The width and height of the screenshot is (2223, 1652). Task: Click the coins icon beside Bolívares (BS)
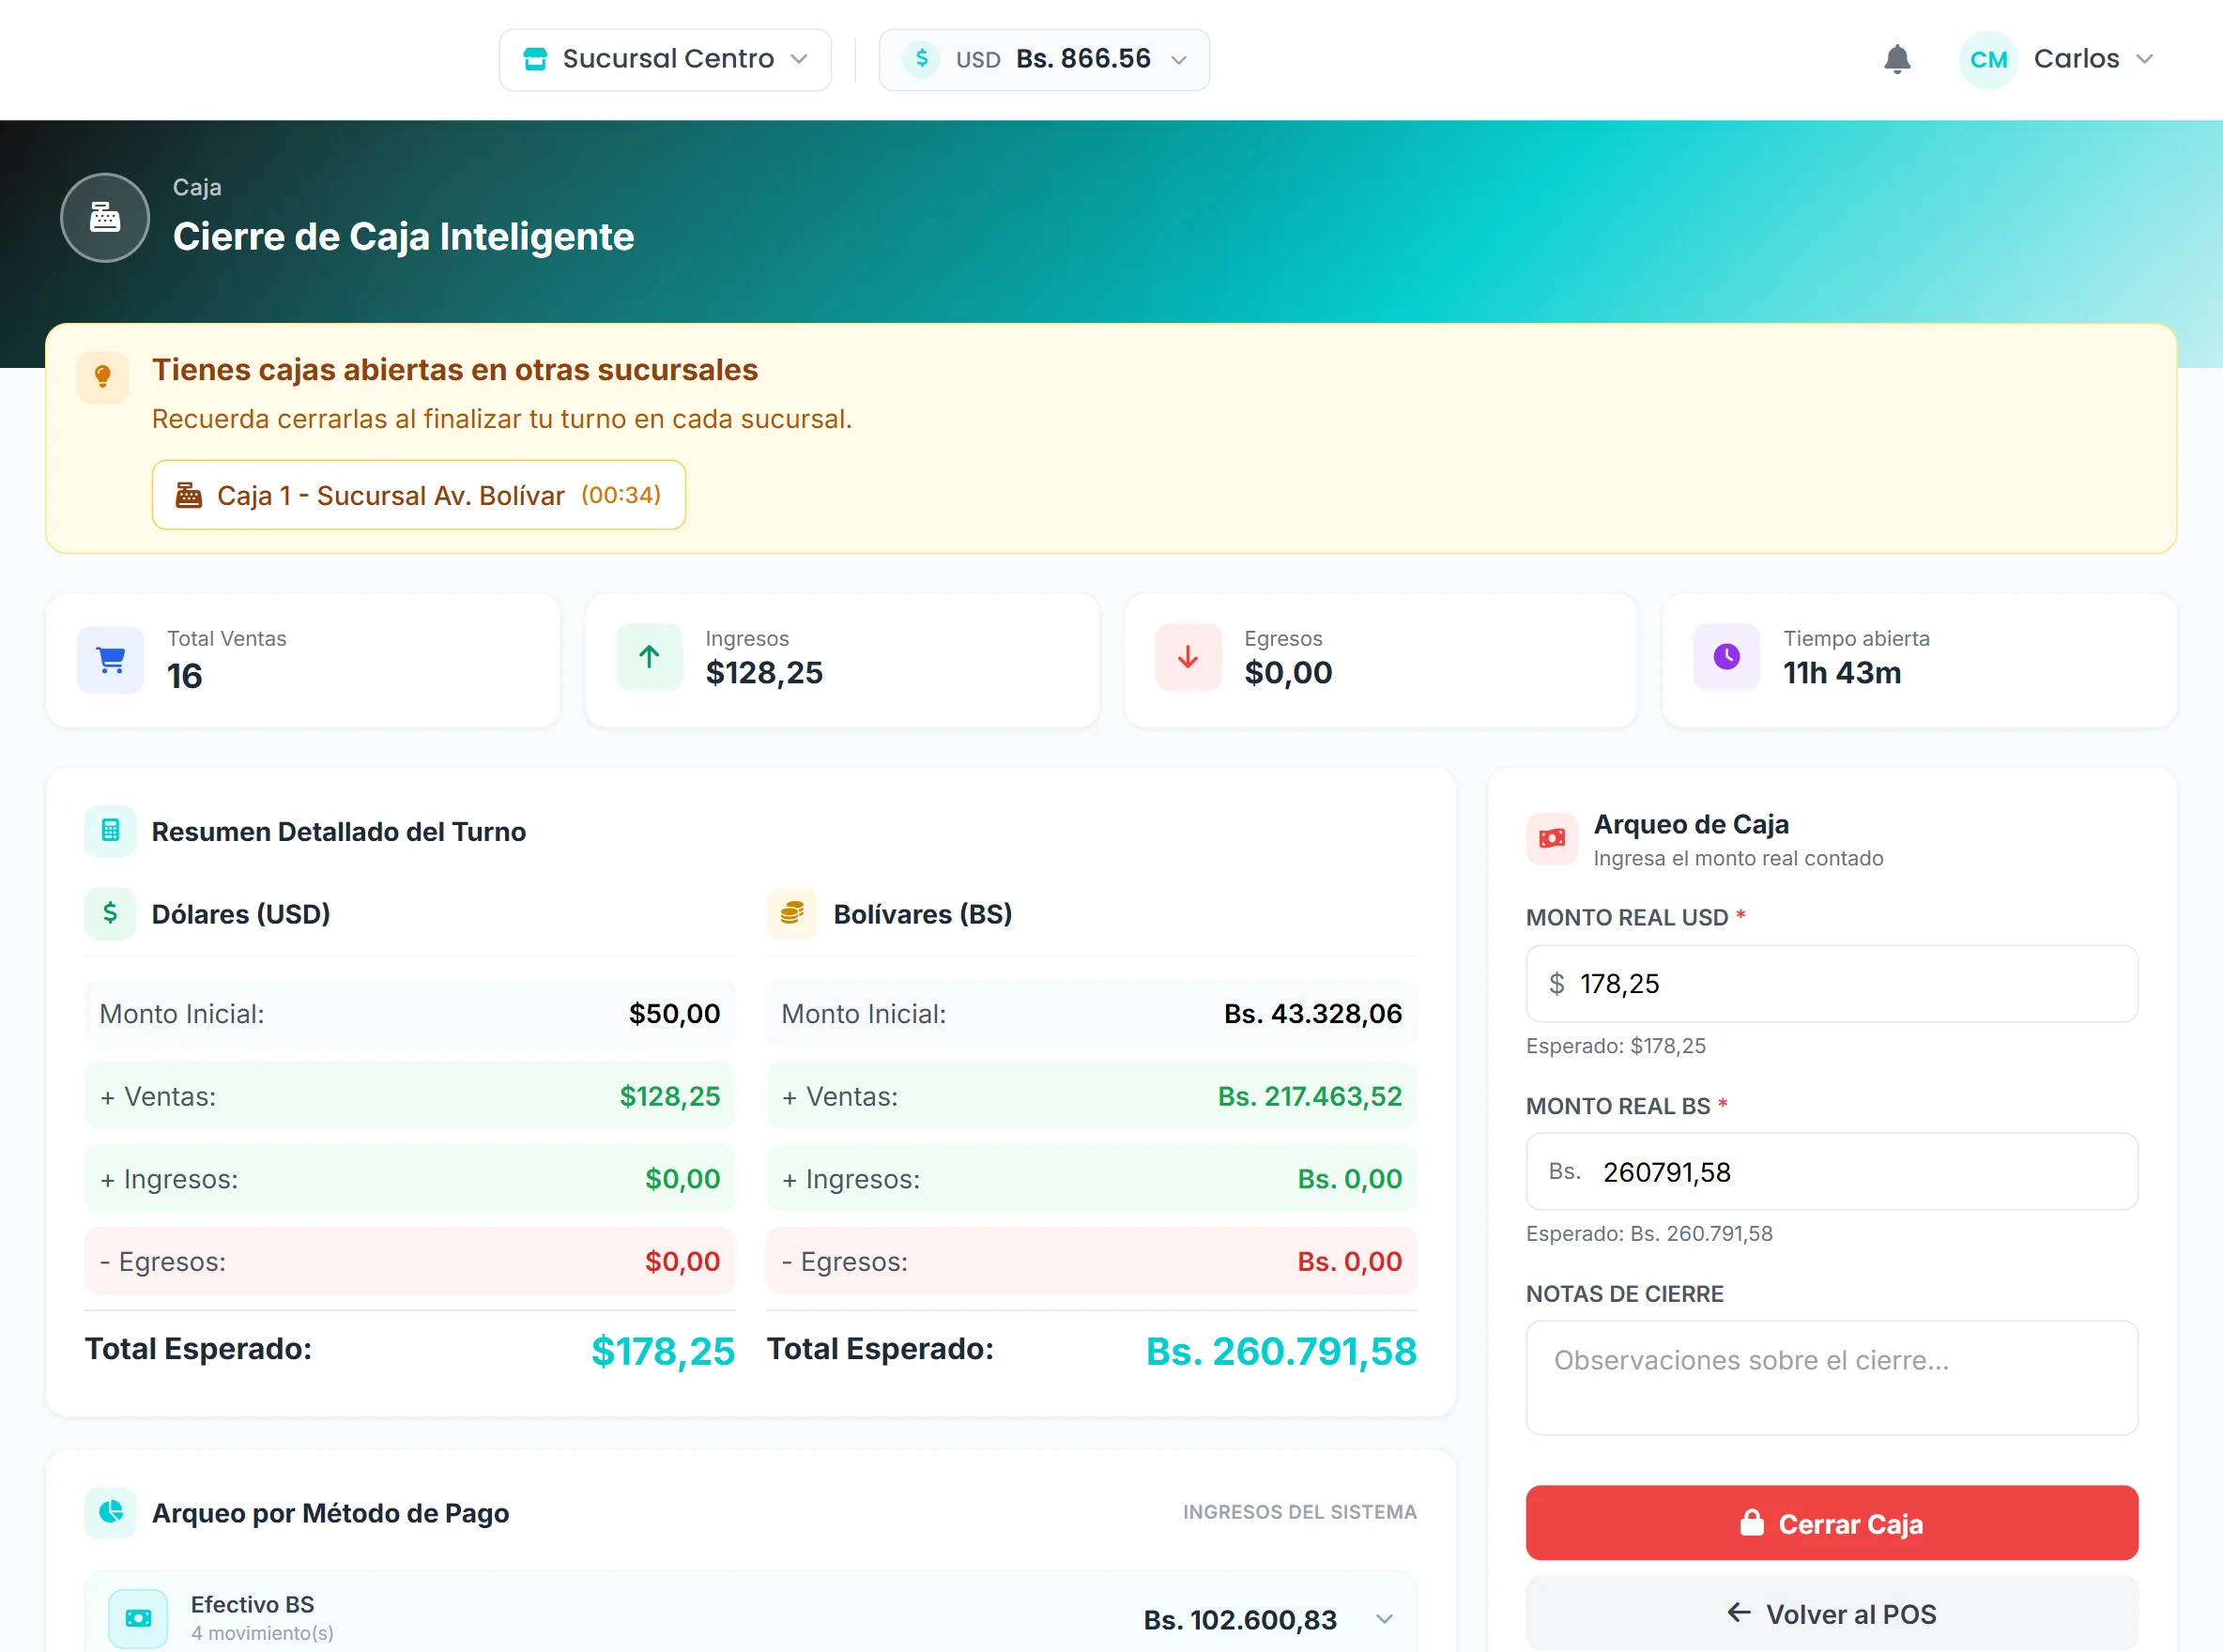click(x=792, y=913)
